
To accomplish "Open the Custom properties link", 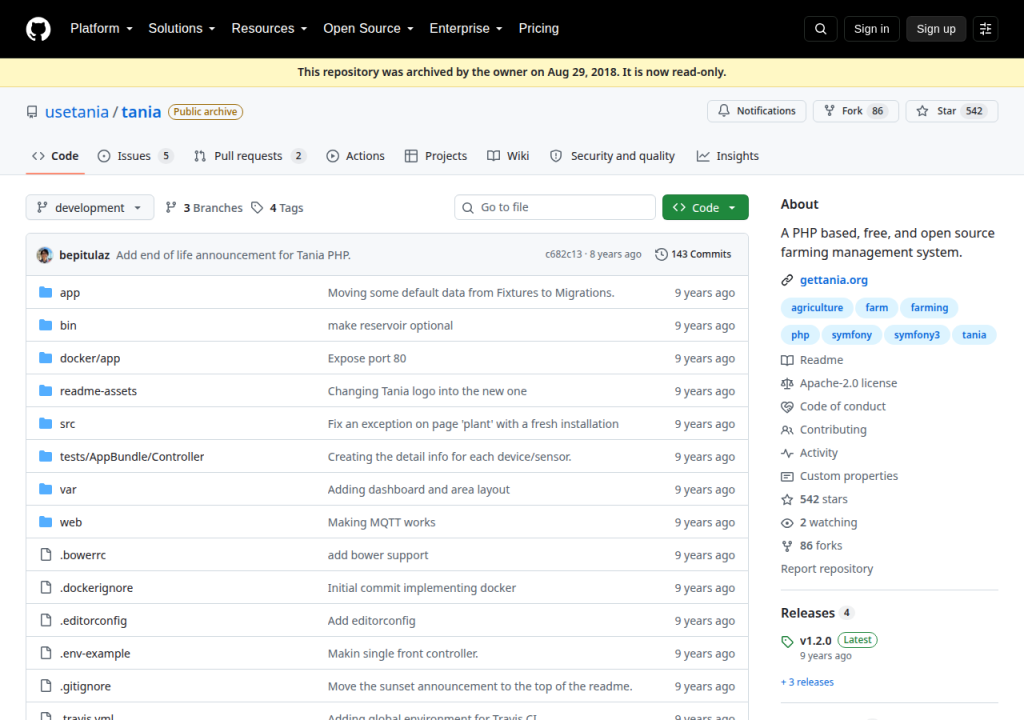I will 848,476.
